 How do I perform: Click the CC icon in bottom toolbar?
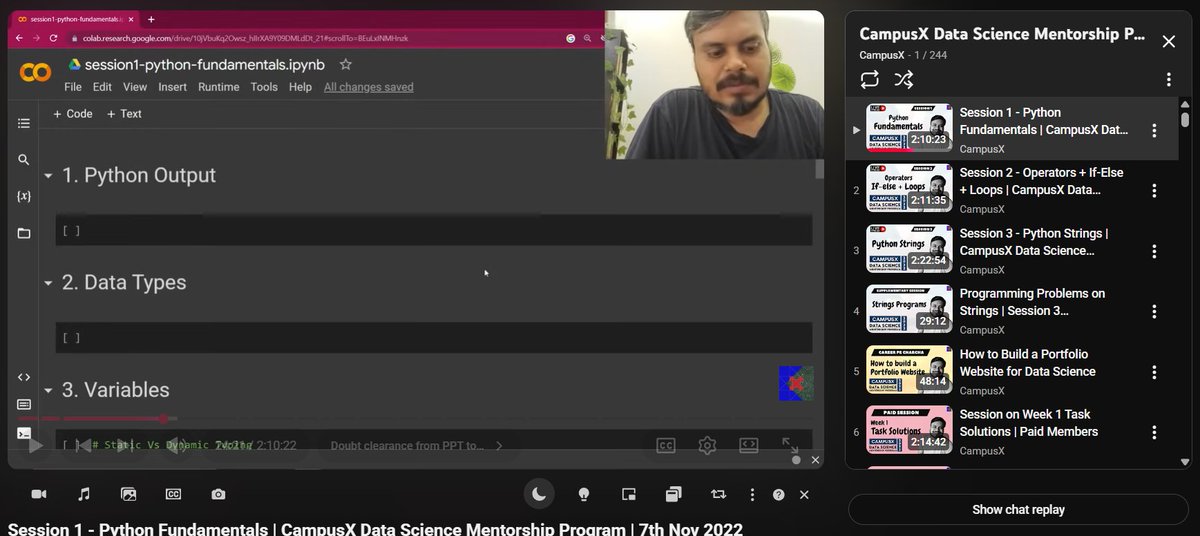pos(173,494)
